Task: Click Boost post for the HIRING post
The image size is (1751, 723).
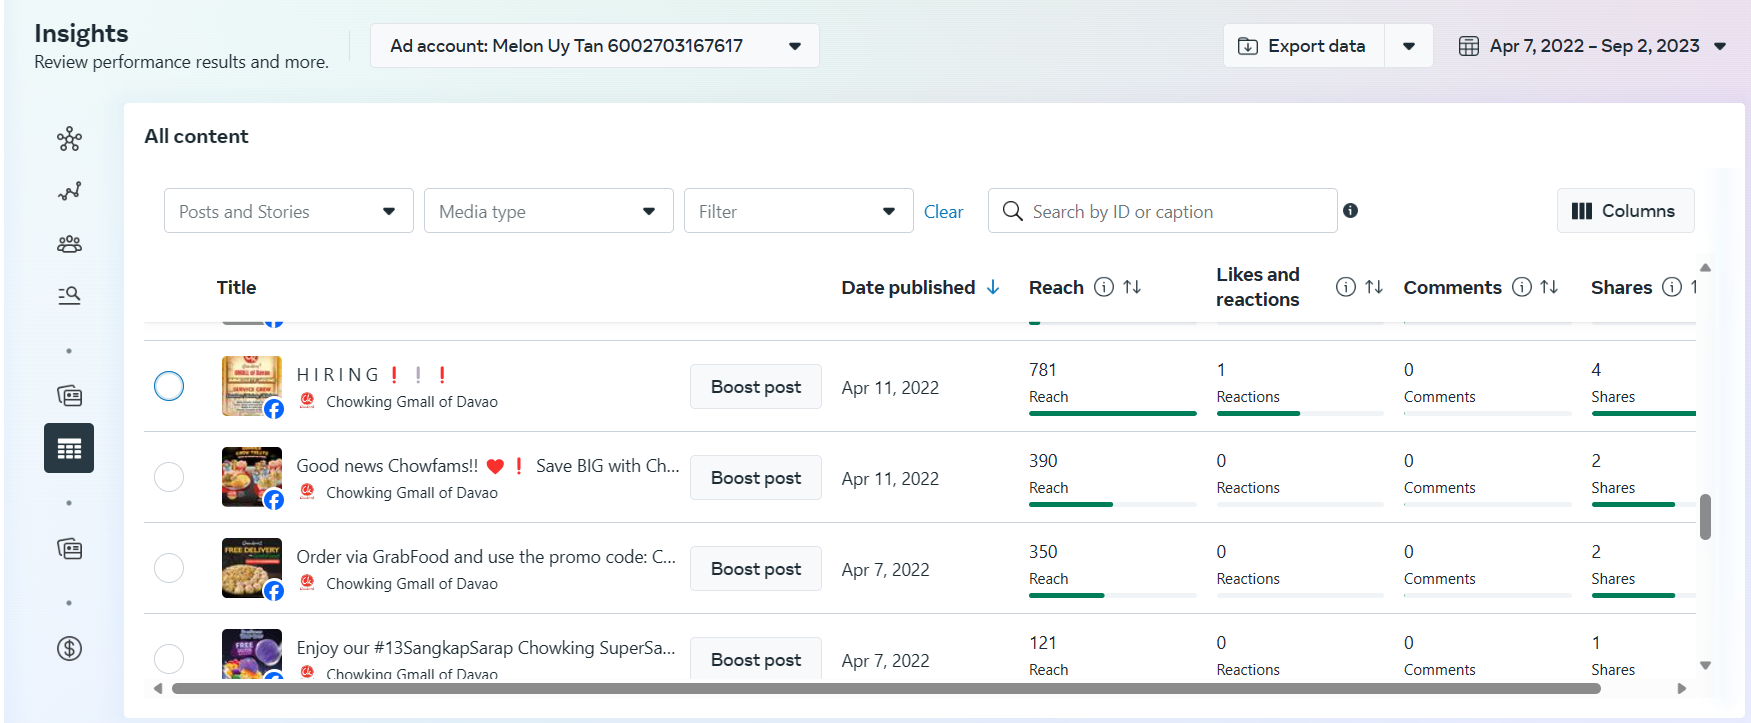Action: tap(755, 387)
